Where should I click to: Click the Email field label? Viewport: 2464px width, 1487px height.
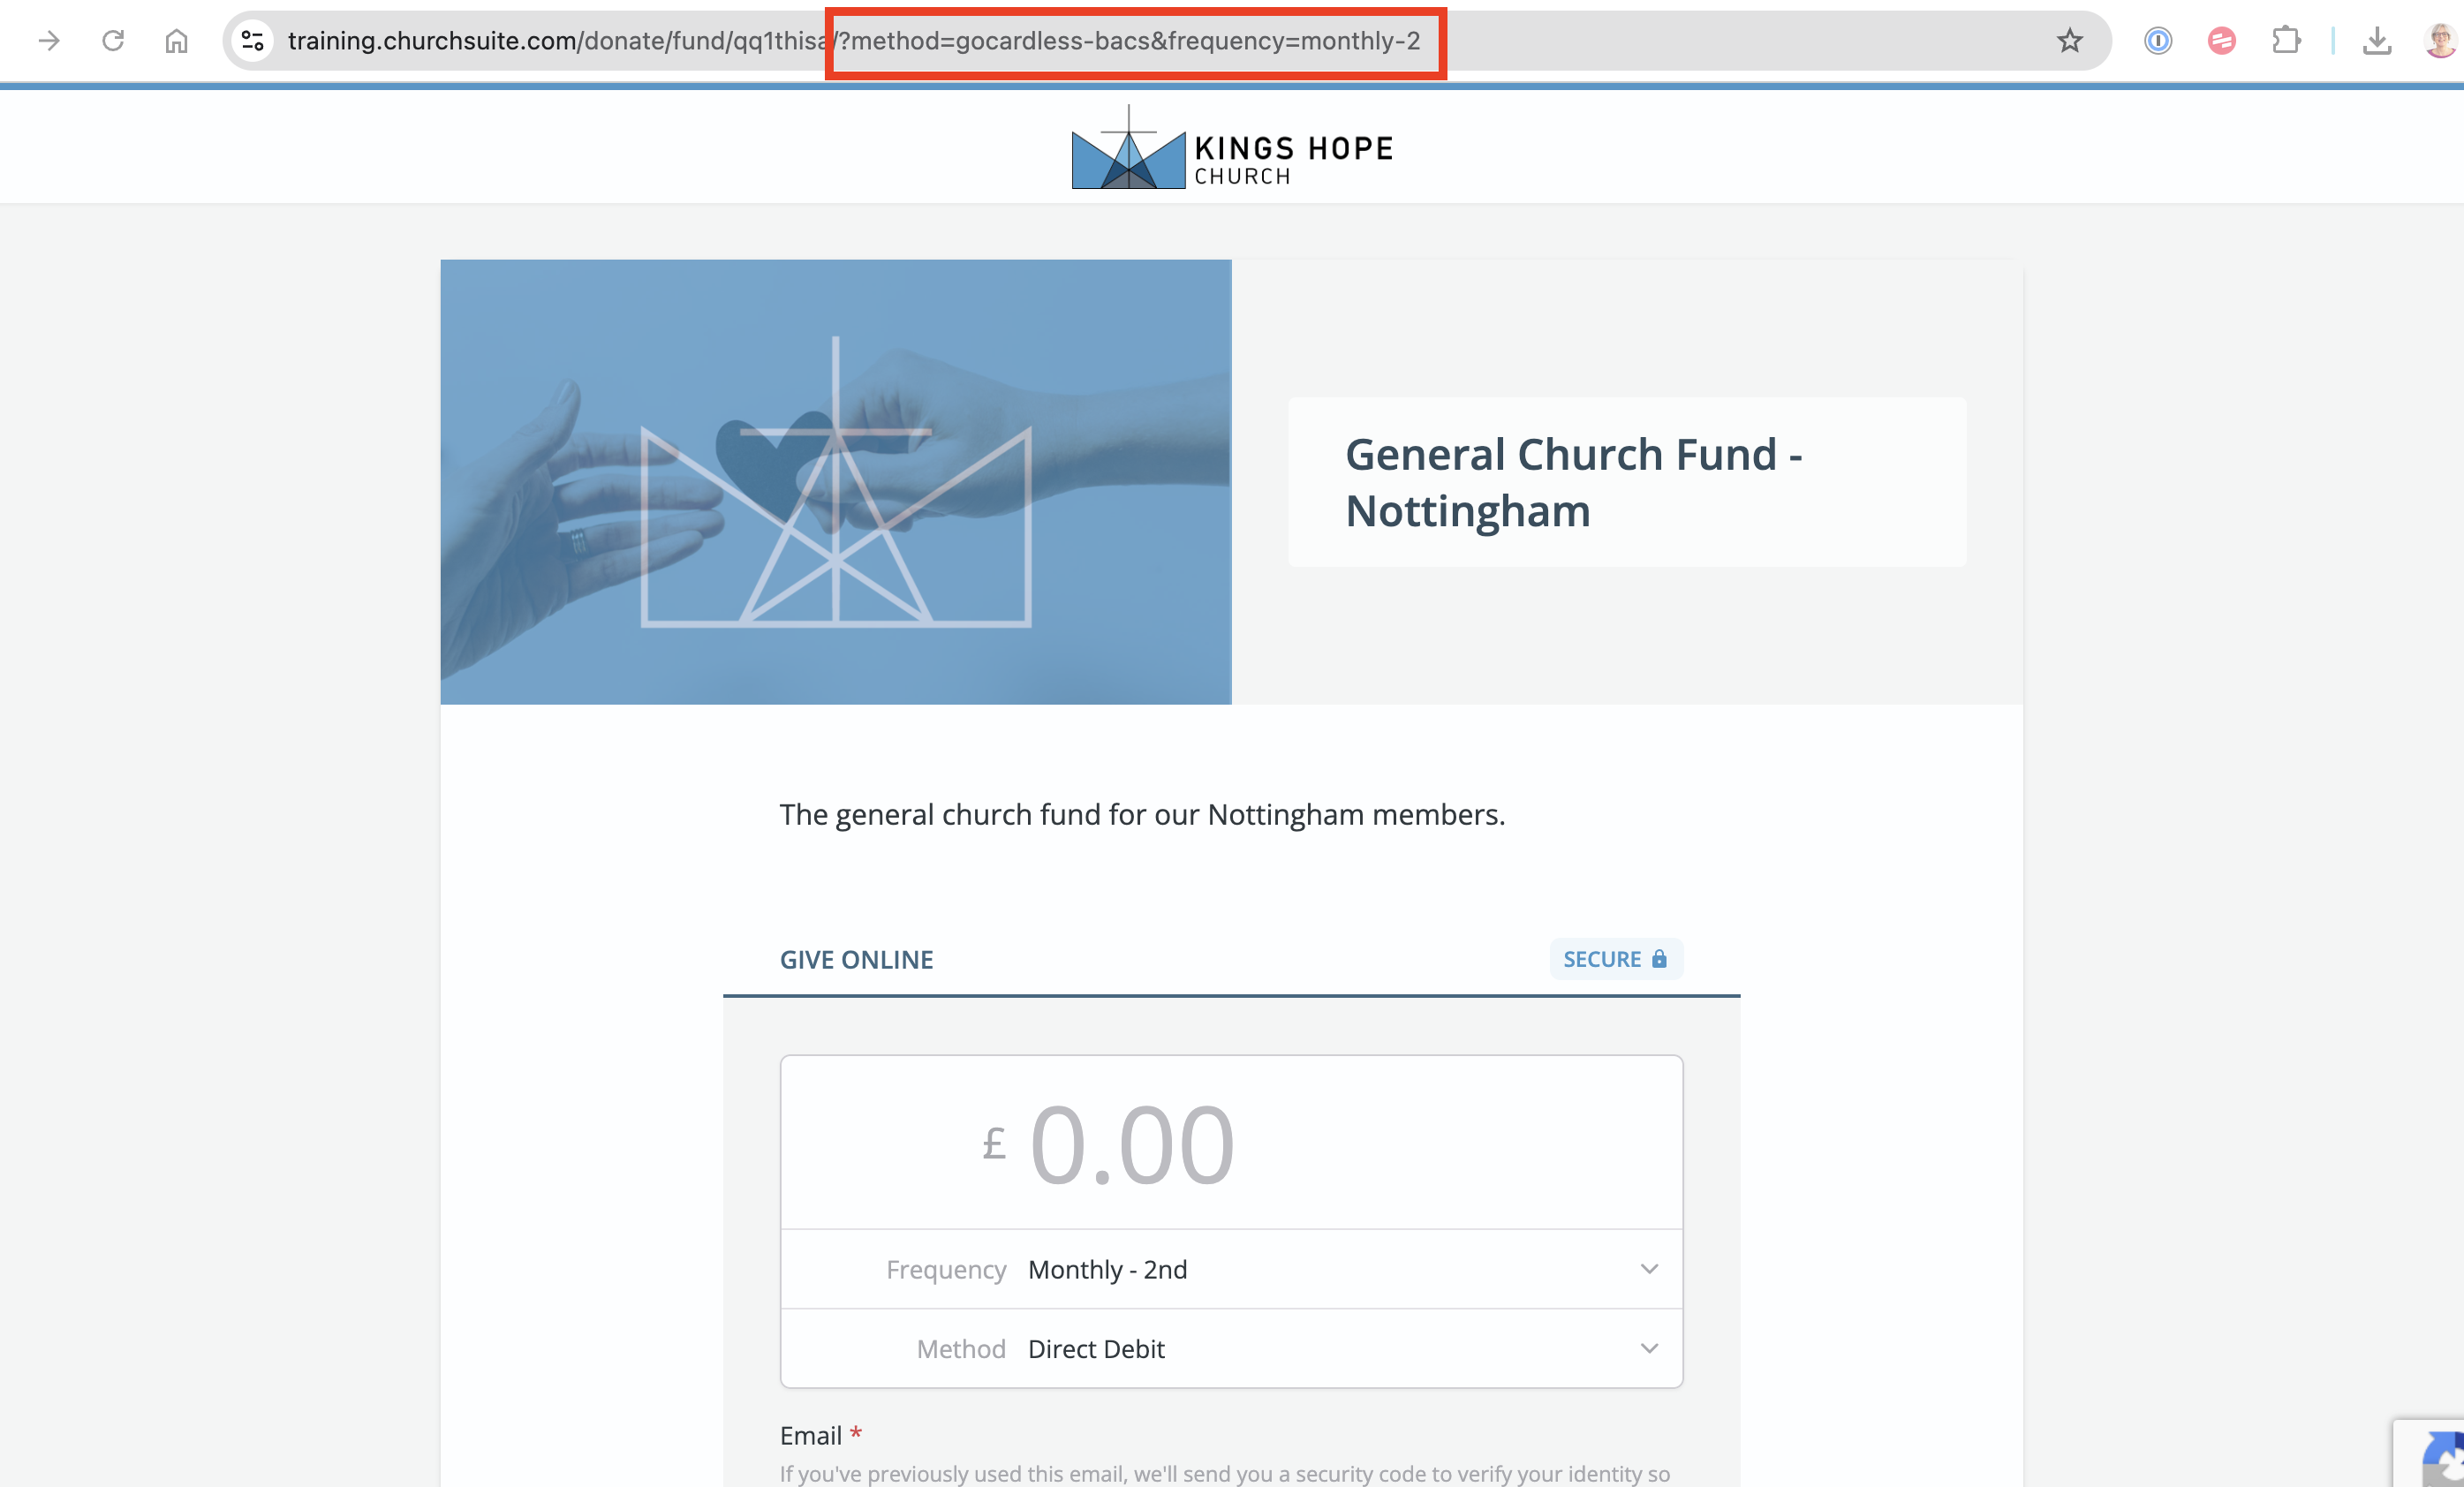pos(810,1435)
